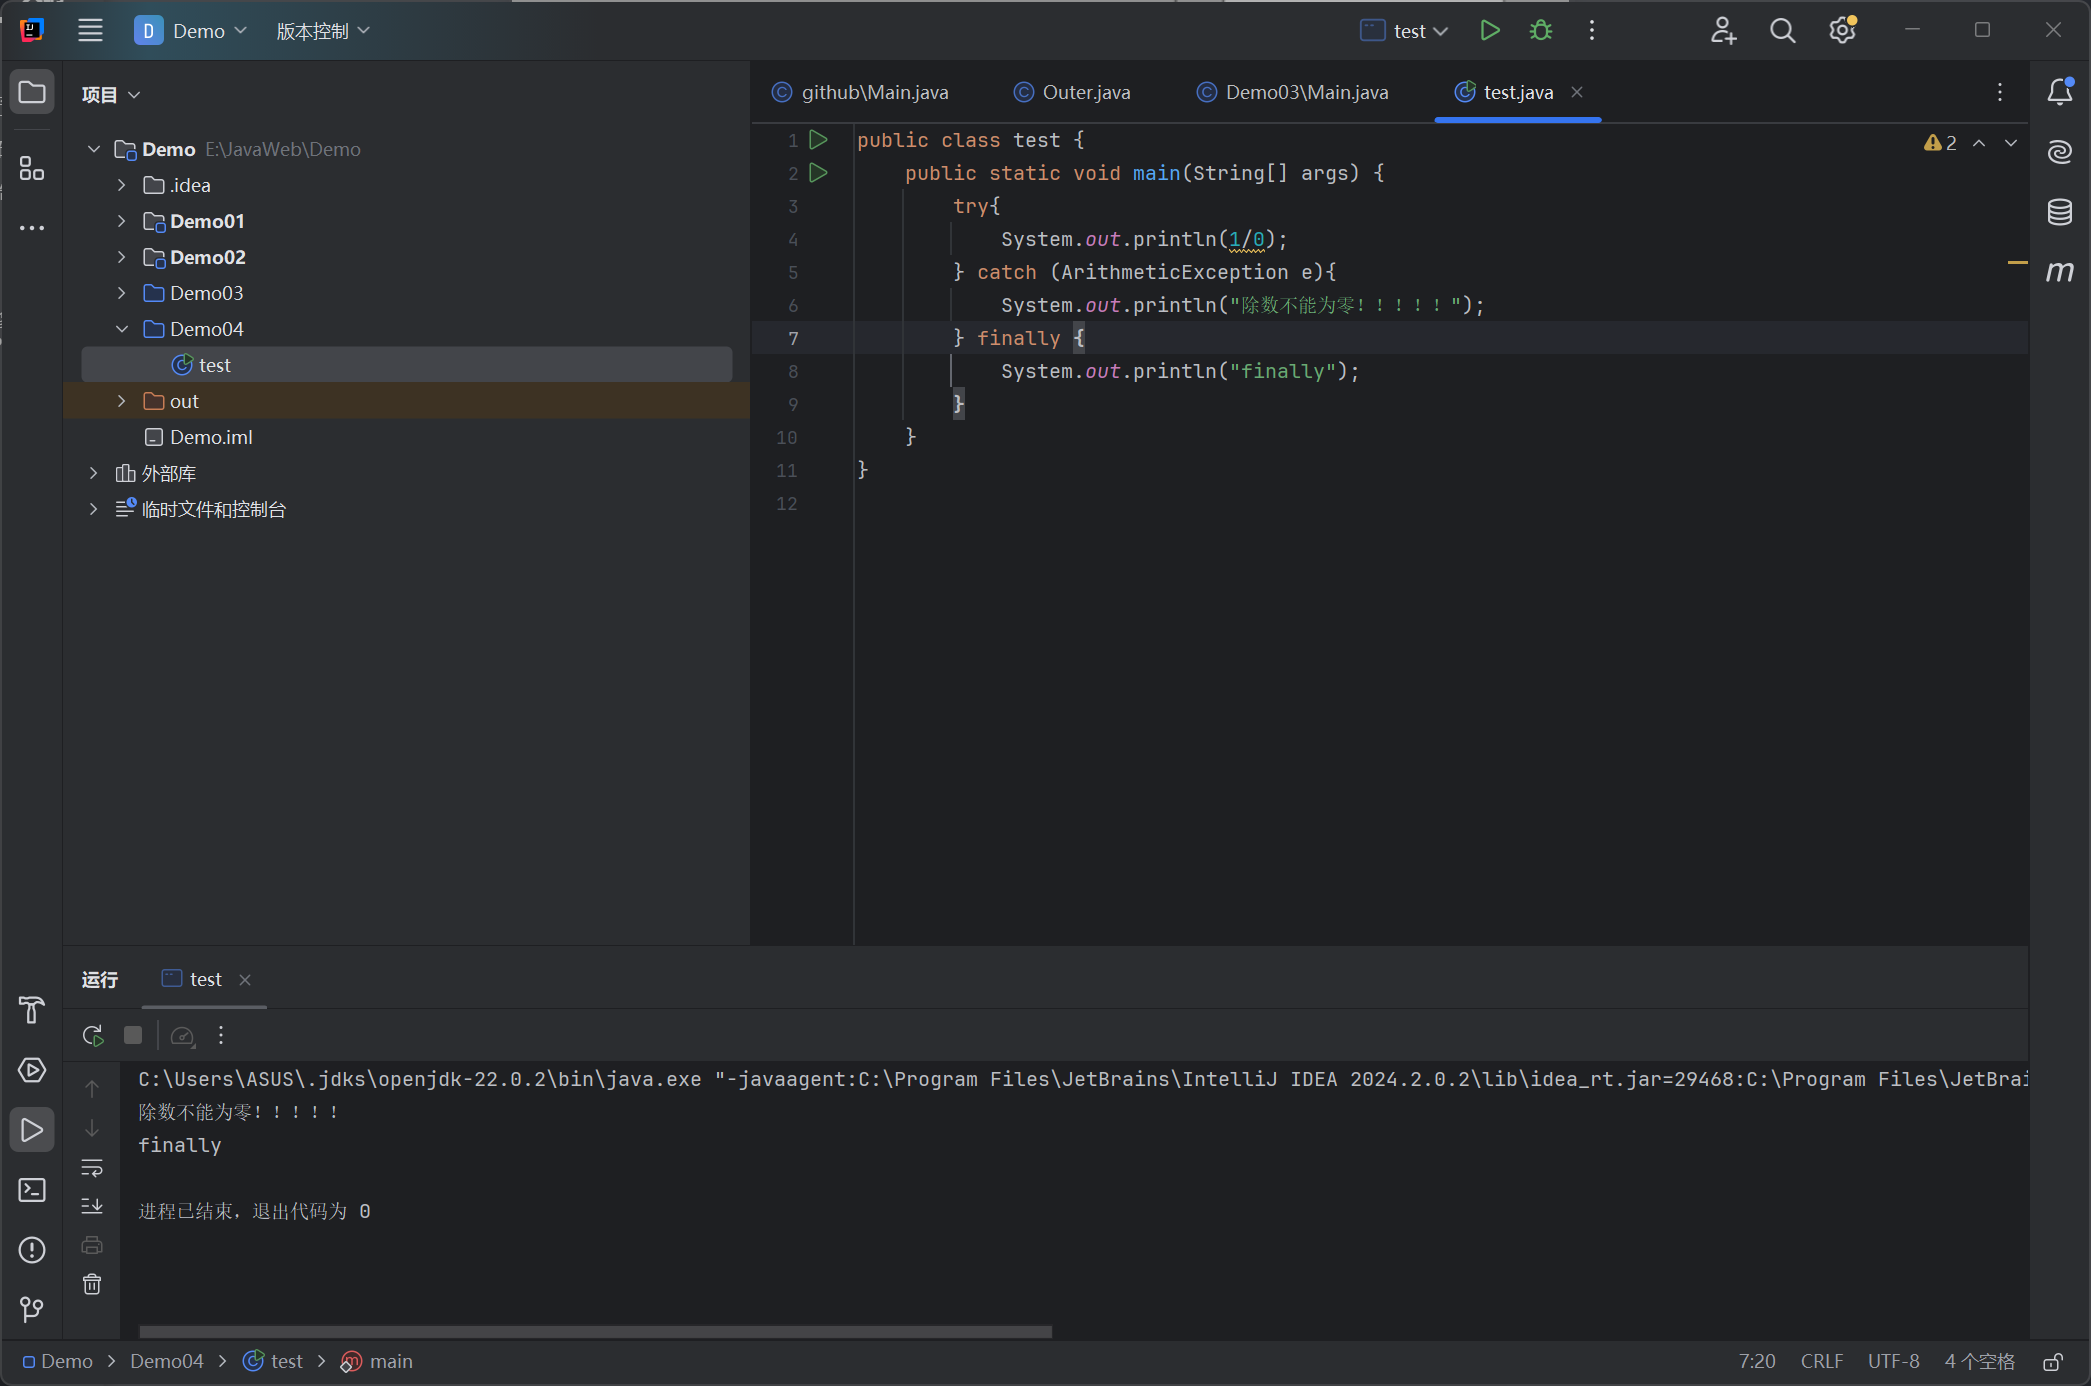Open the Maven tool window icon

click(2059, 271)
